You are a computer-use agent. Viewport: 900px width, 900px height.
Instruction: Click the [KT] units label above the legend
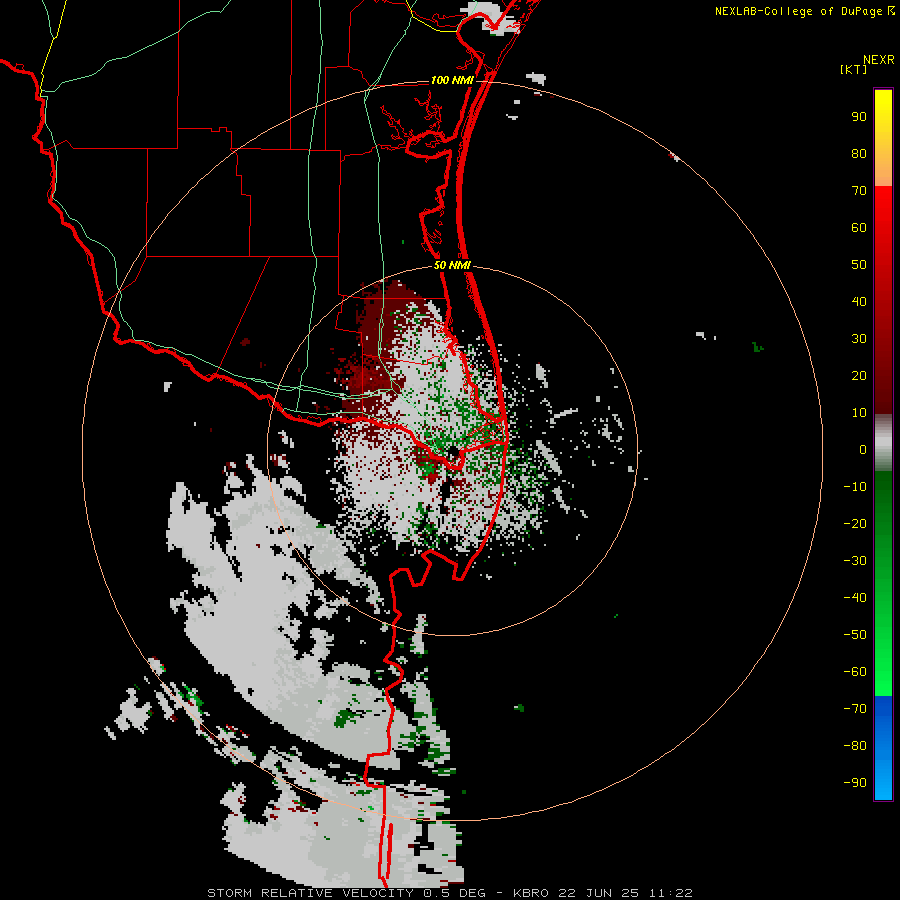[854, 69]
